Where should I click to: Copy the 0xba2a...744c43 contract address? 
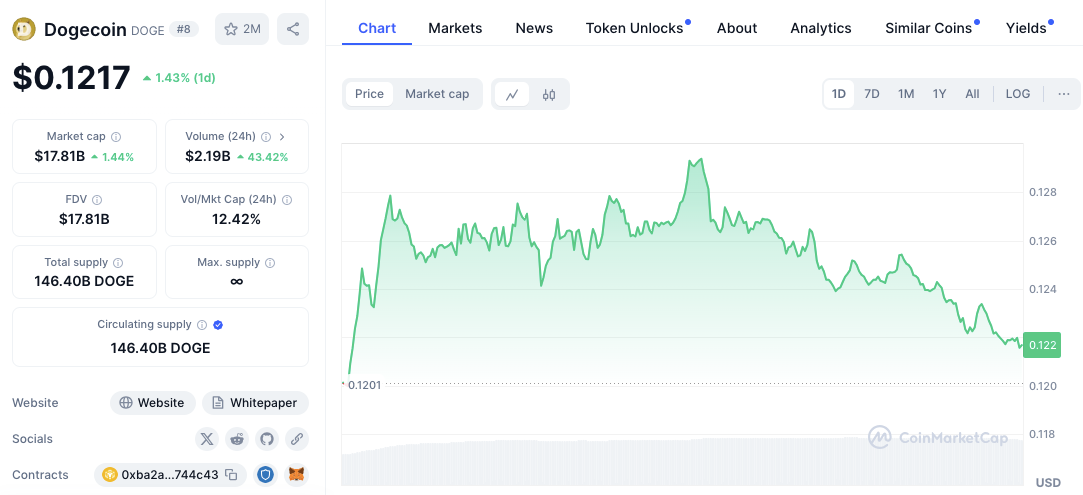[x=231, y=475]
